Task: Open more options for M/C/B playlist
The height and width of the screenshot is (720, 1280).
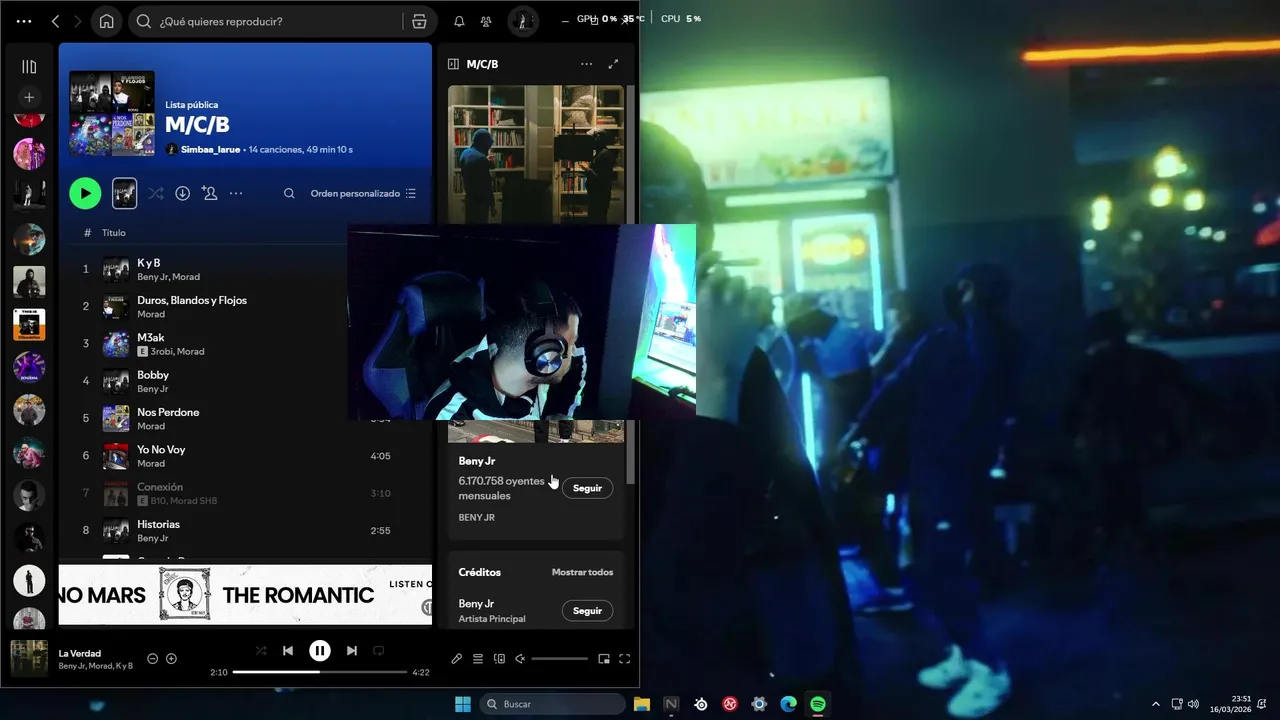Action: coord(236,193)
